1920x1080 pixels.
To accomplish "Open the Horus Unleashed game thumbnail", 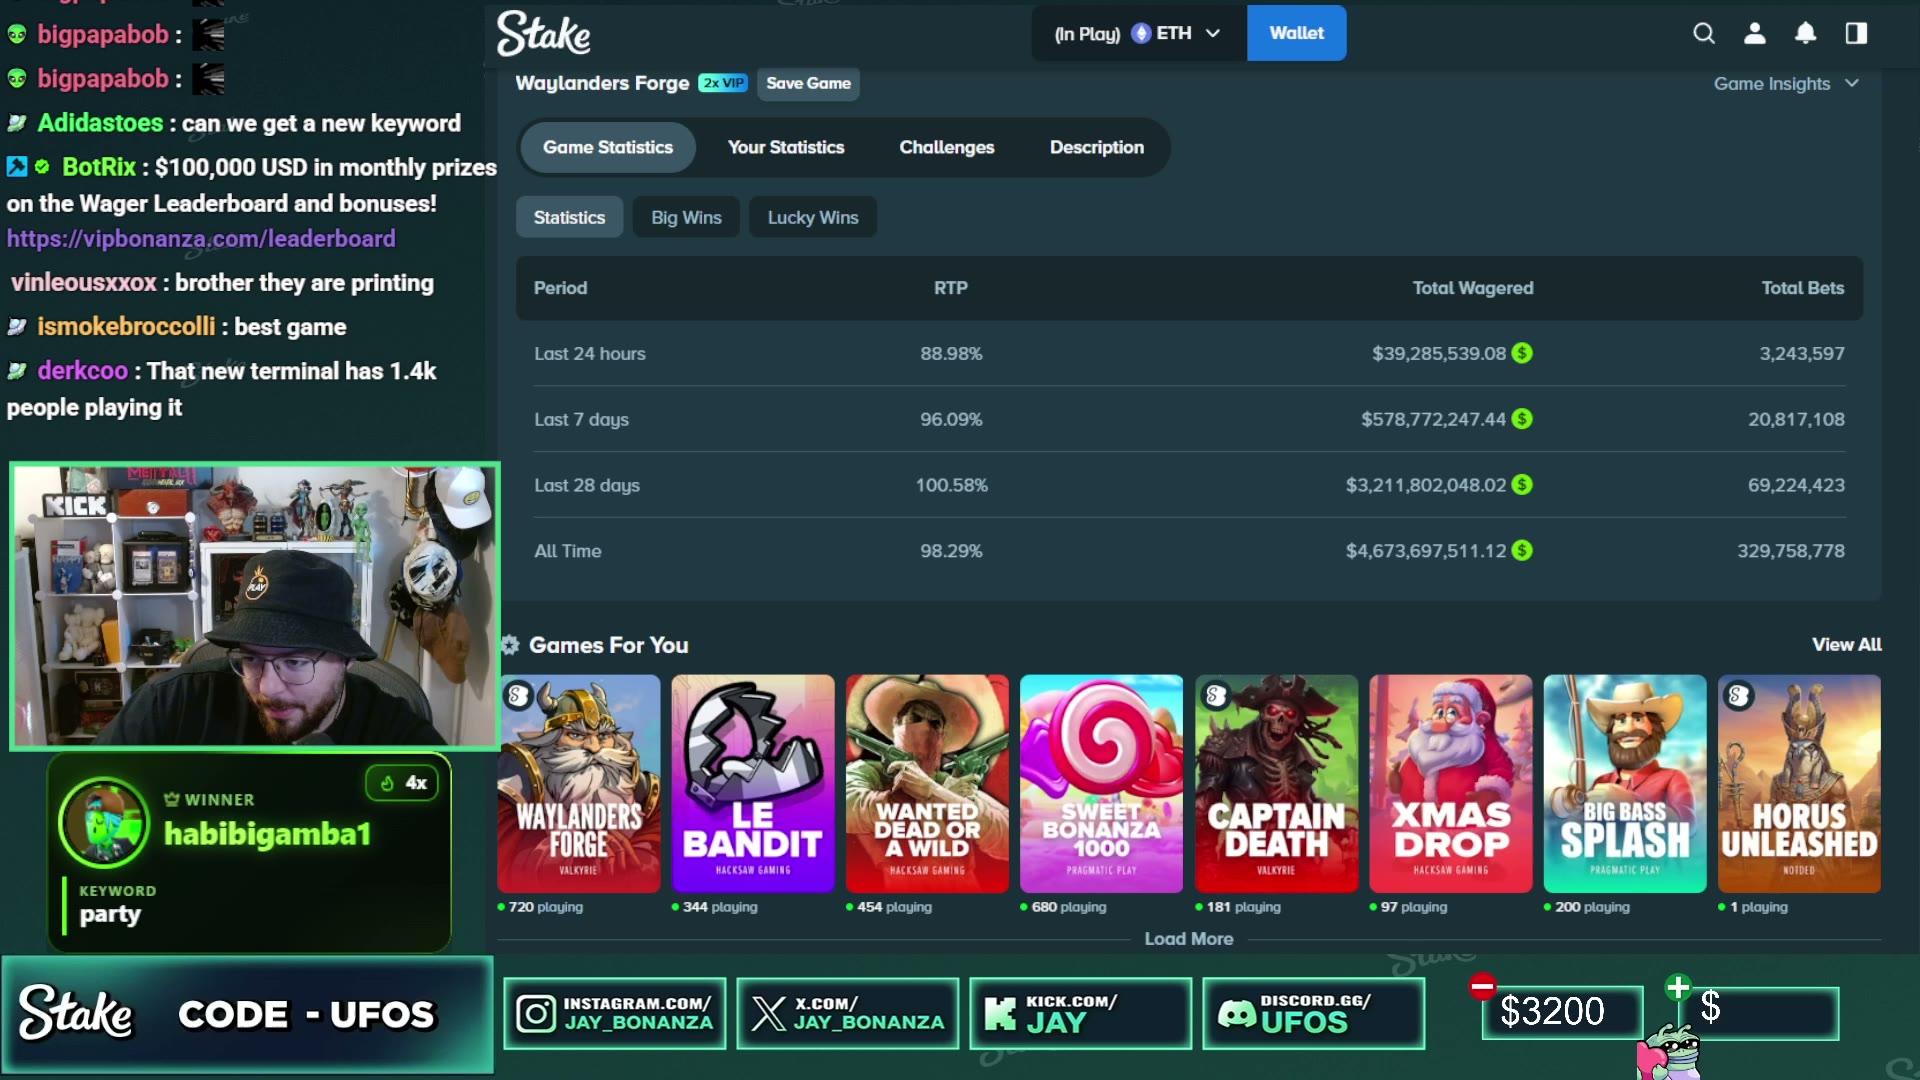I will pyautogui.click(x=1799, y=784).
